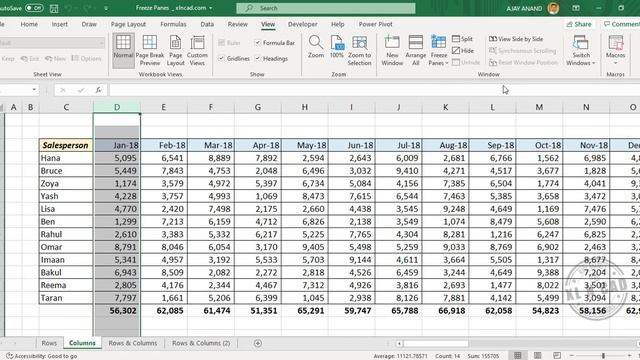The width and height of the screenshot is (640, 360).
Task: Click the Save icon in title bar
Action: coord(54,8)
